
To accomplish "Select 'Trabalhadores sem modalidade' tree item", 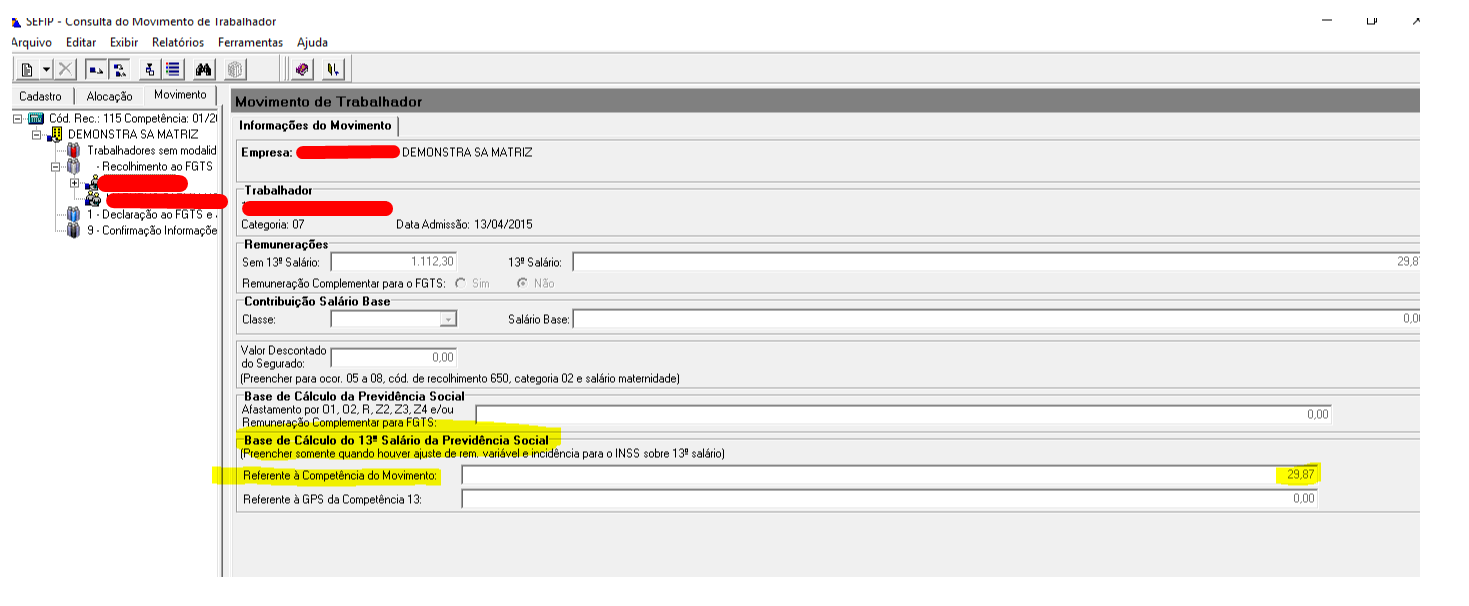I will 151,150.
